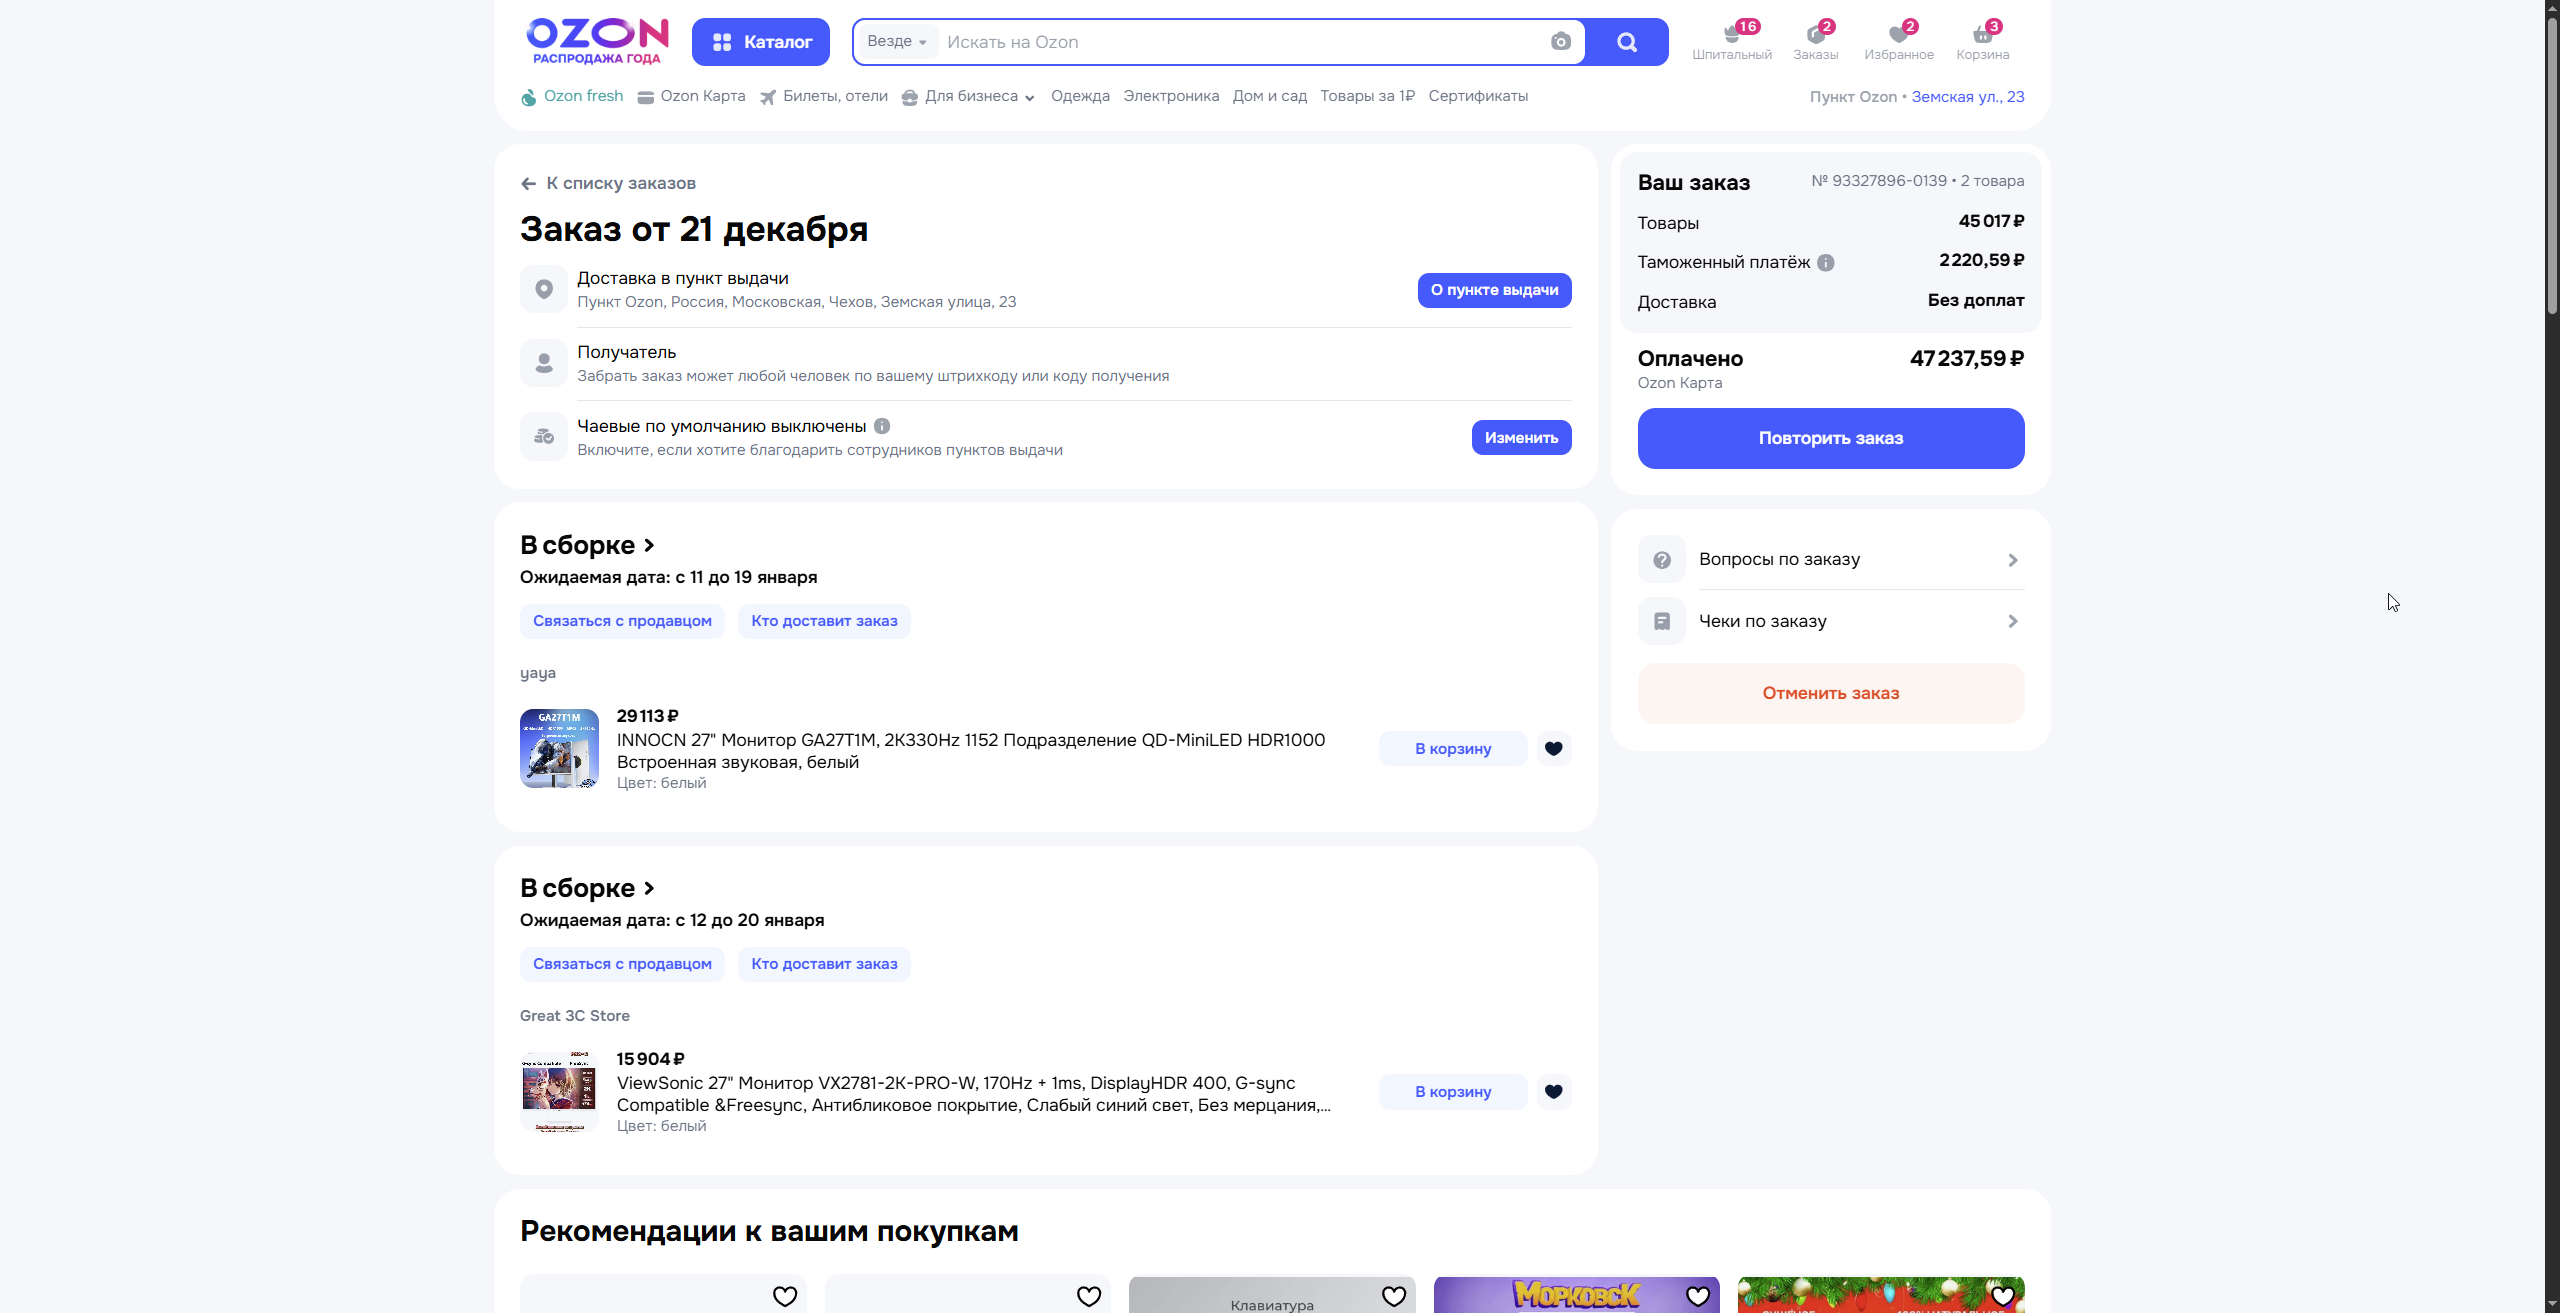
Task: Expand the Для бизнеса dropdown menu
Action: pyautogui.click(x=968, y=97)
